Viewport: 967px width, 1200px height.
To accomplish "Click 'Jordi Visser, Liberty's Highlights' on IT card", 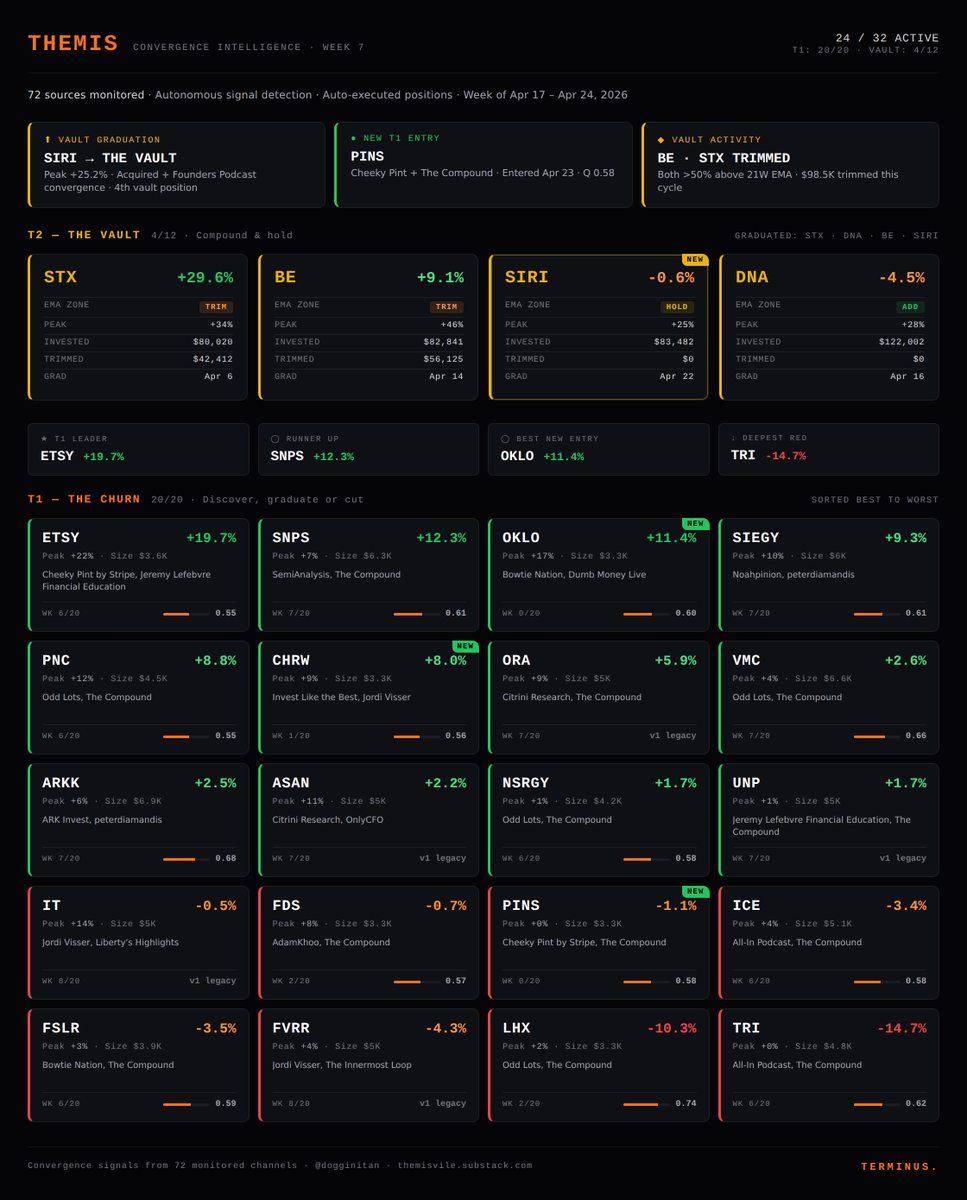I will tap(110, 942).
